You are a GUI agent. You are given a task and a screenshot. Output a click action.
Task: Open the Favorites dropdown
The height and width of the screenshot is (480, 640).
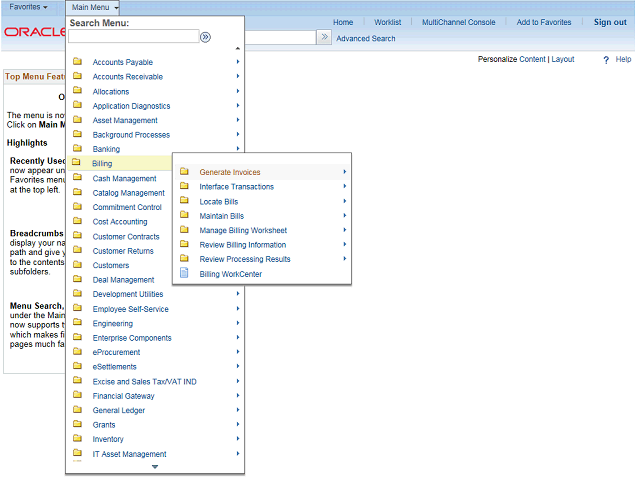(28, 7)
